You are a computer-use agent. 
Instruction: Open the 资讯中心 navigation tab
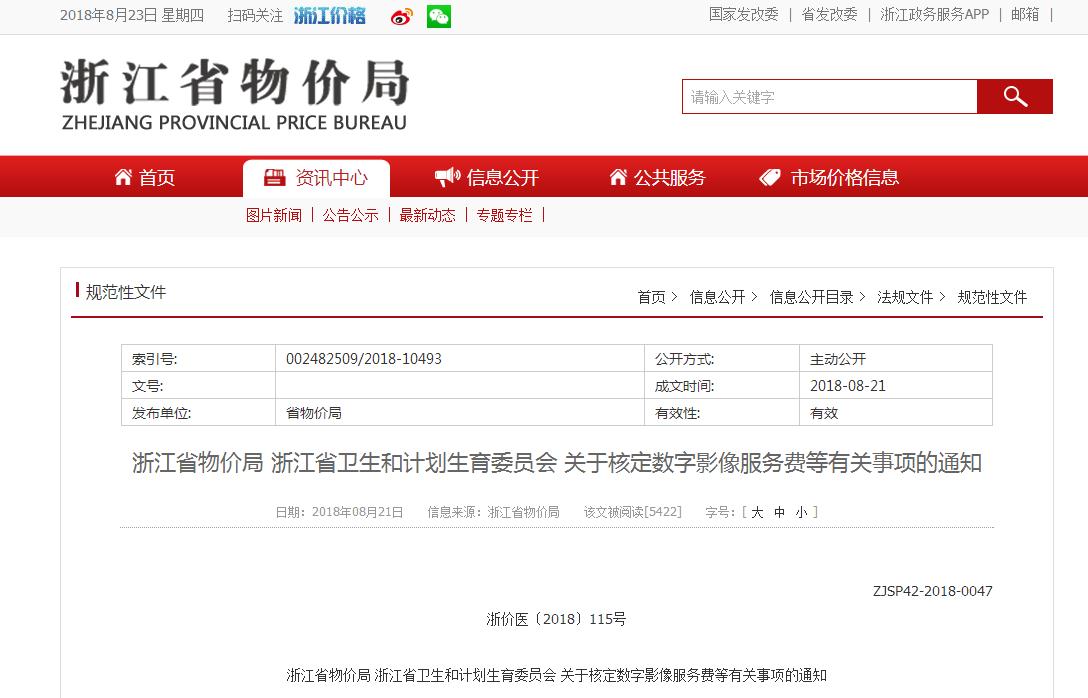316,178
